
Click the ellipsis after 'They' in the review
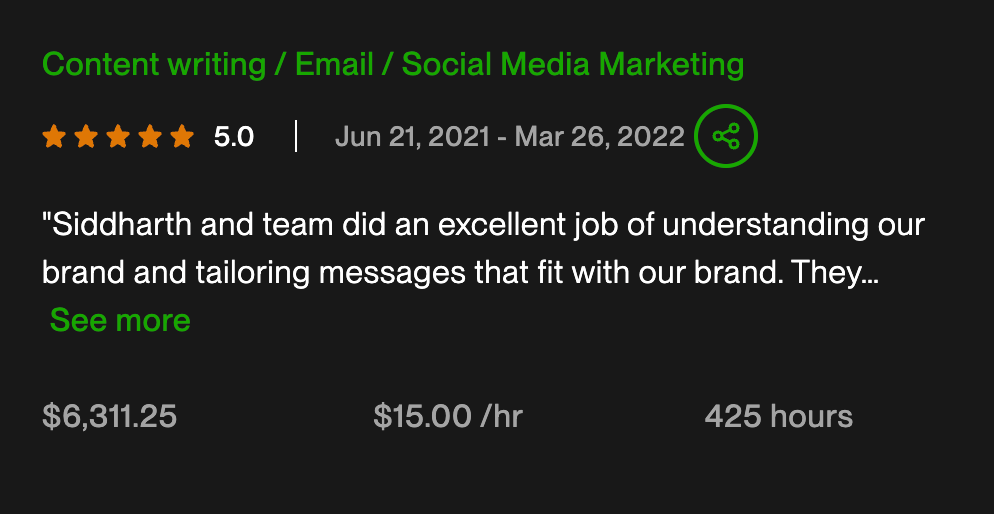pyautogui.click(x=870, y=272)
